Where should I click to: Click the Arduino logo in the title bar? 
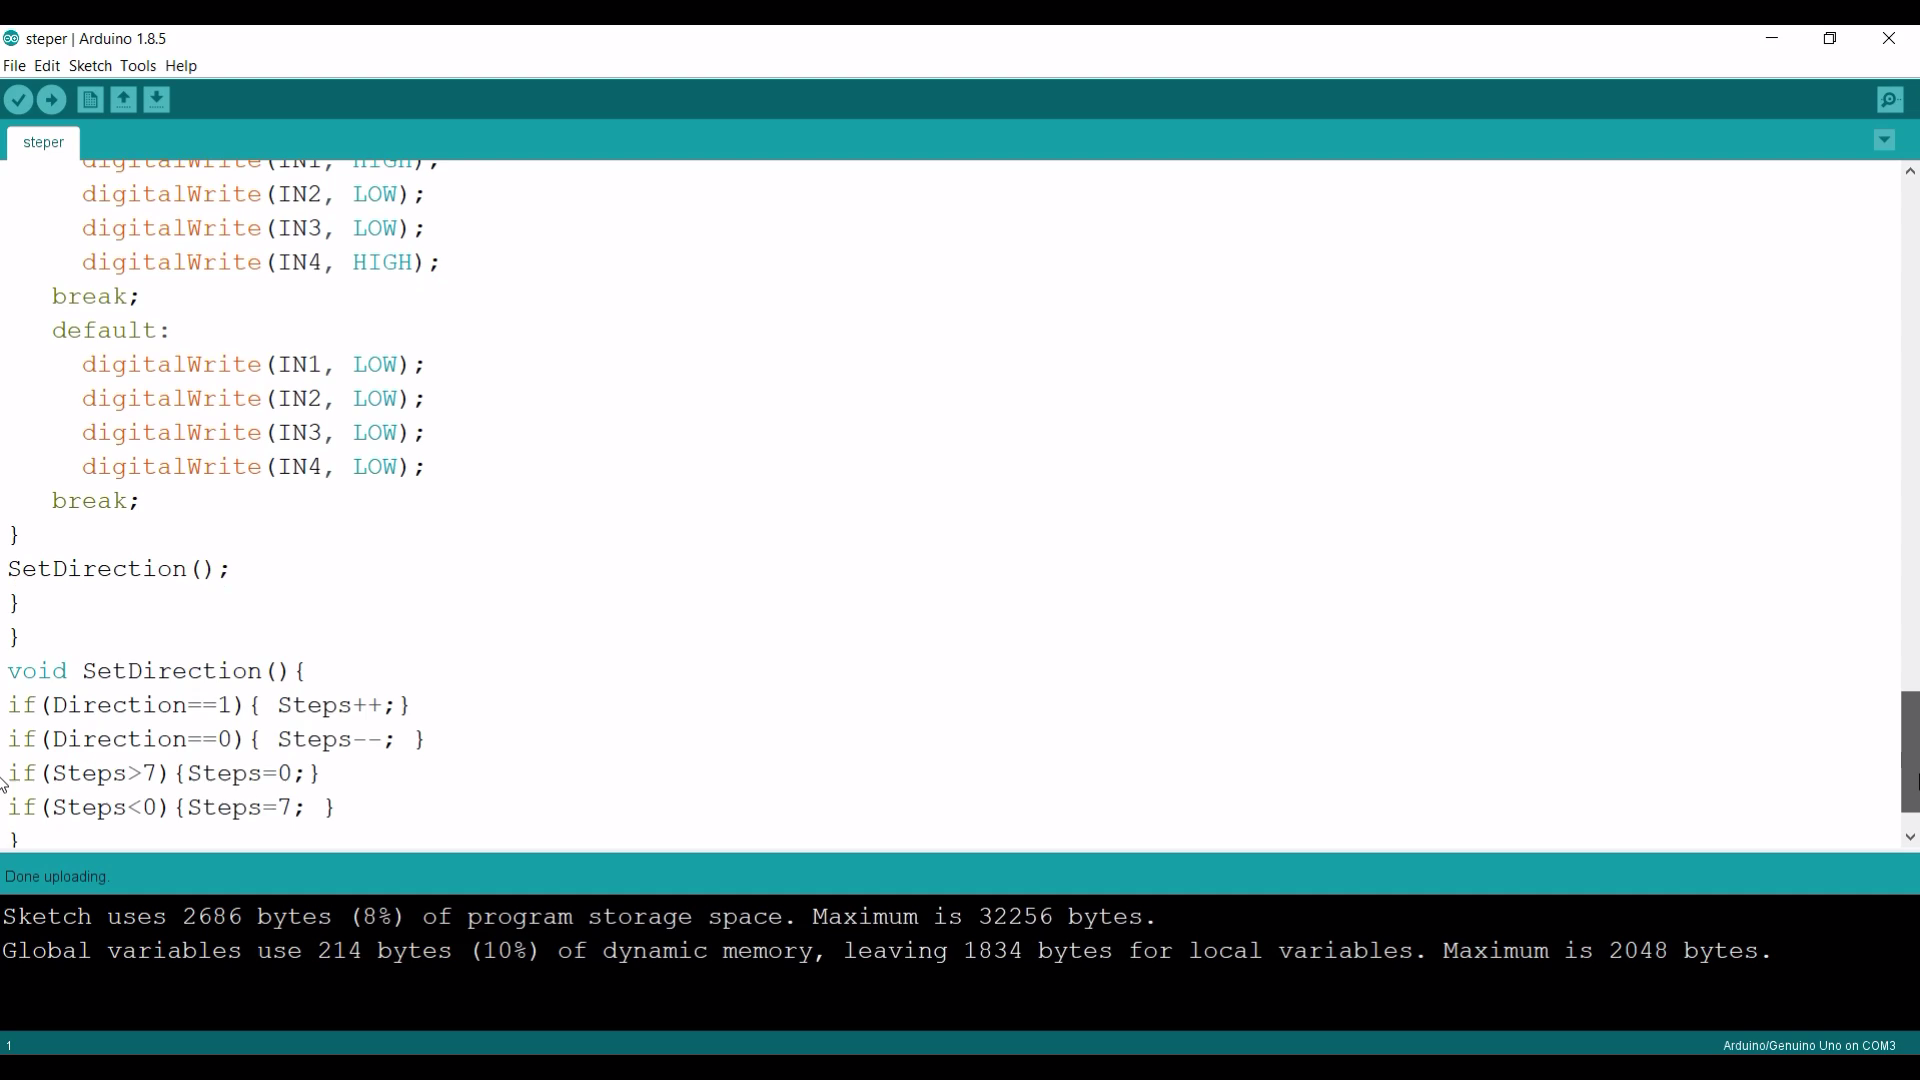(11, 39)
